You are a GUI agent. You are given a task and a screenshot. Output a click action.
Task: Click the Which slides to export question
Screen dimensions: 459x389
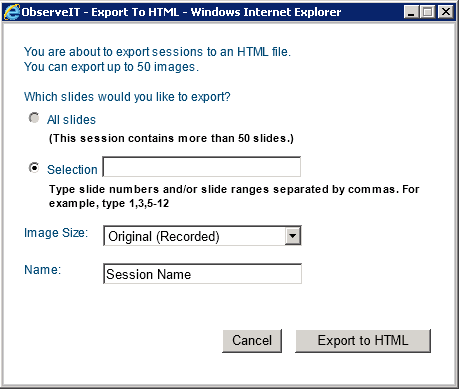coord(127,97)
